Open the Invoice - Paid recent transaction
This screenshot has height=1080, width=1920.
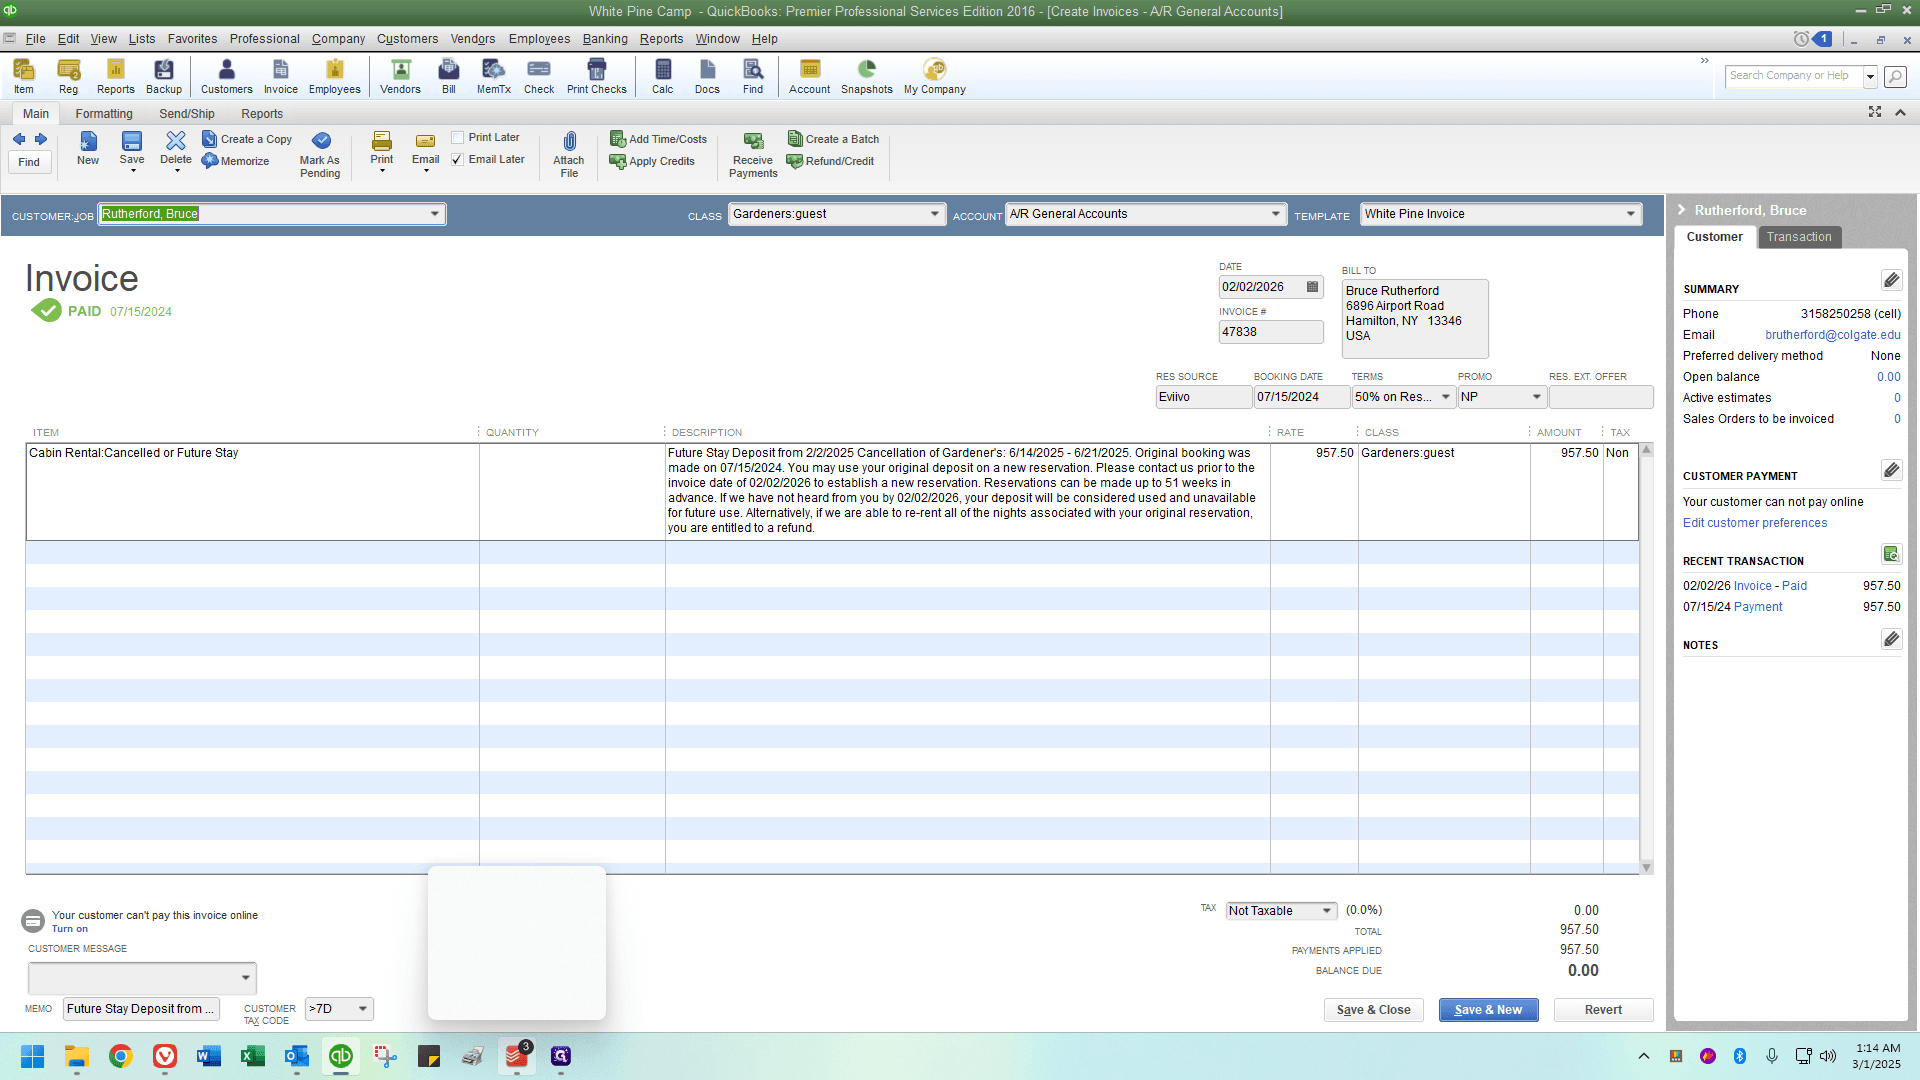point(1770,586)
